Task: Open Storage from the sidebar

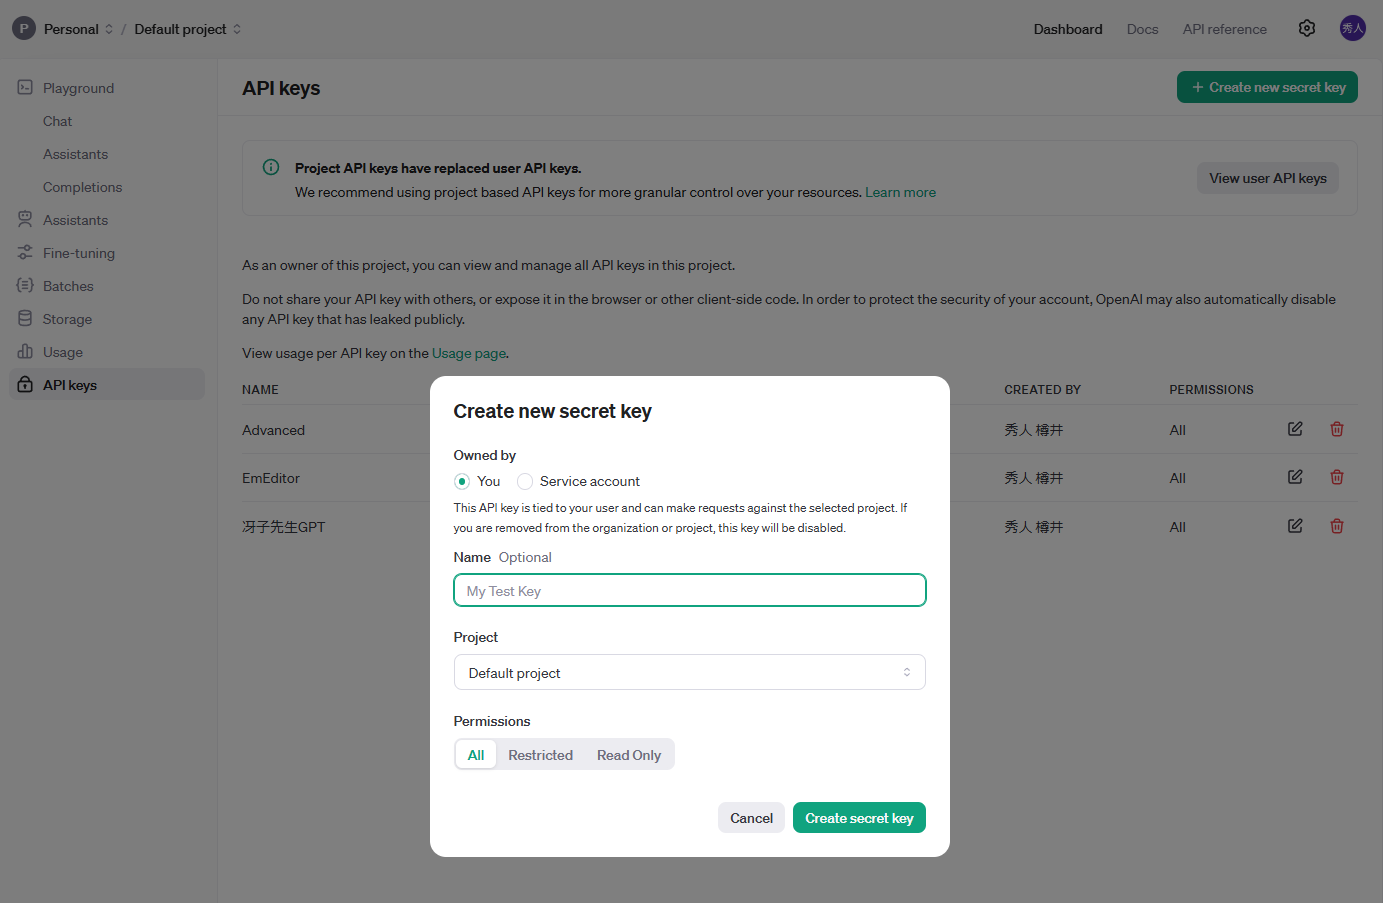Action: [67, 319]
